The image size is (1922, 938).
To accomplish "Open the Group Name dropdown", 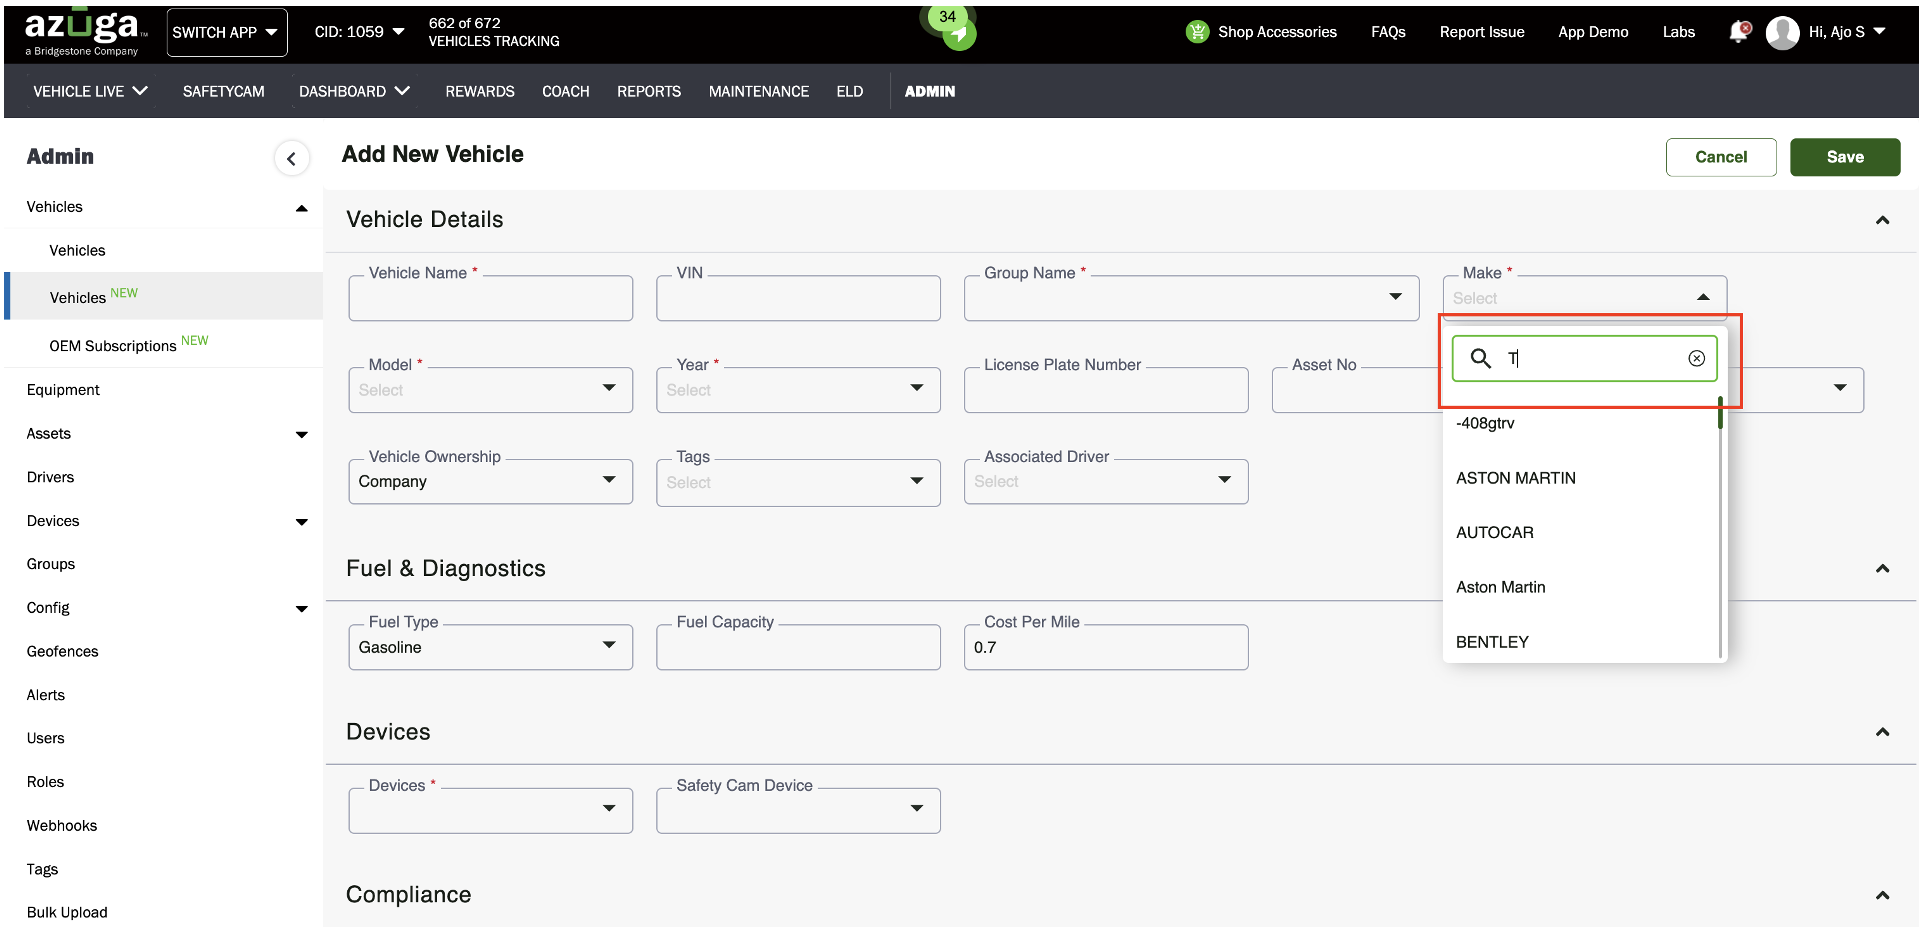I will (1191, 298).
